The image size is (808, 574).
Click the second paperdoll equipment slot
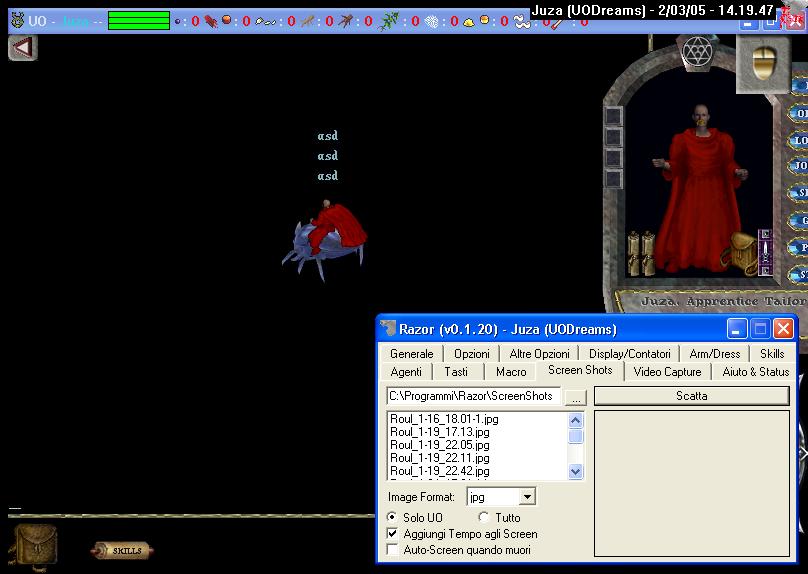coord(613,137)
